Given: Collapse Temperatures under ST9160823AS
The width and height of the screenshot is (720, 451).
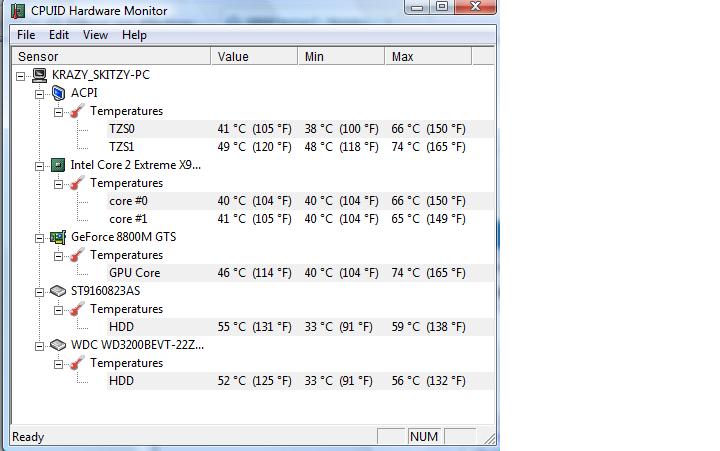Looking at the screenshot, I should (58, 310).
